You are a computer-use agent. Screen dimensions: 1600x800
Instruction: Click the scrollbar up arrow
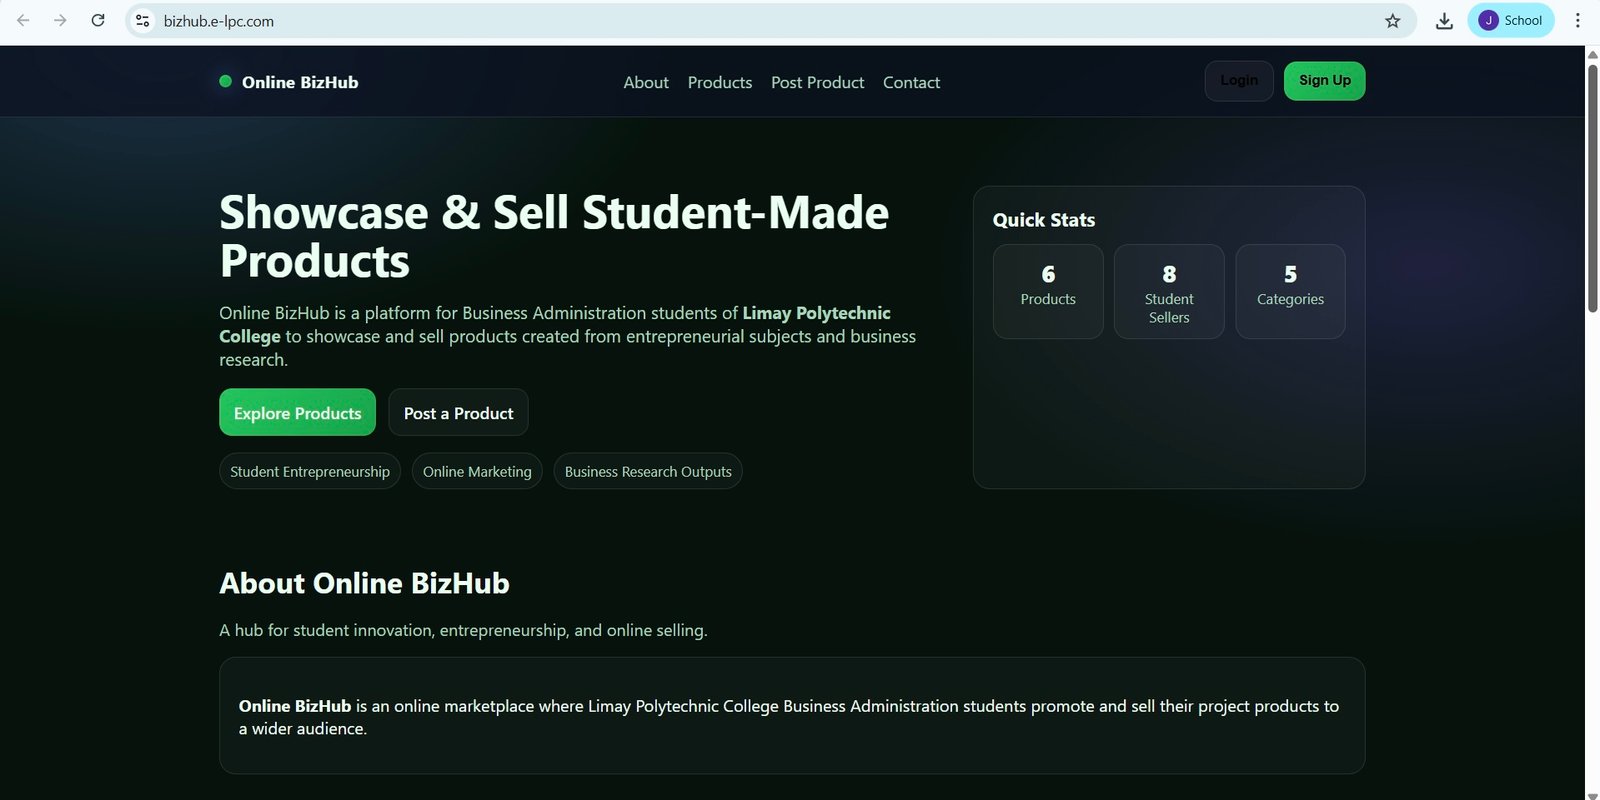(x=1592, y=54)
